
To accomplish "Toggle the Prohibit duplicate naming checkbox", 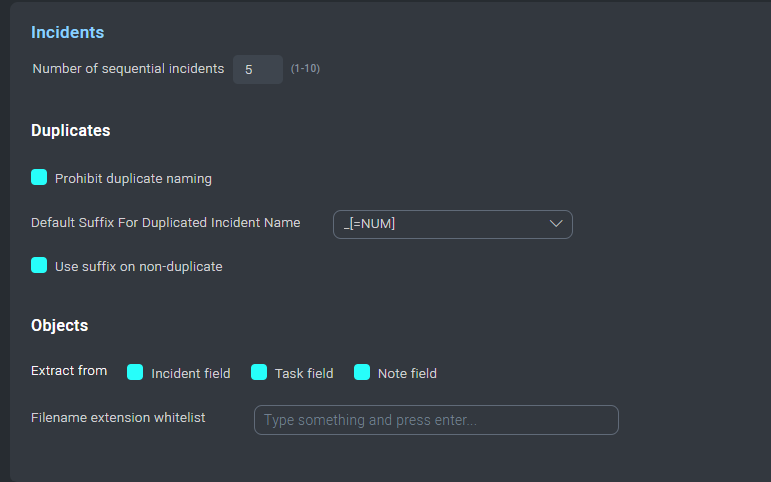I will tap(39, 177).
